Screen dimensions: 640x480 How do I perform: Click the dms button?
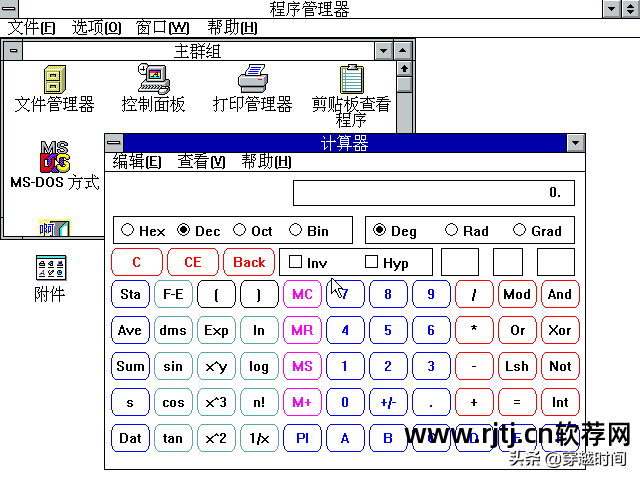click(173, 330)
